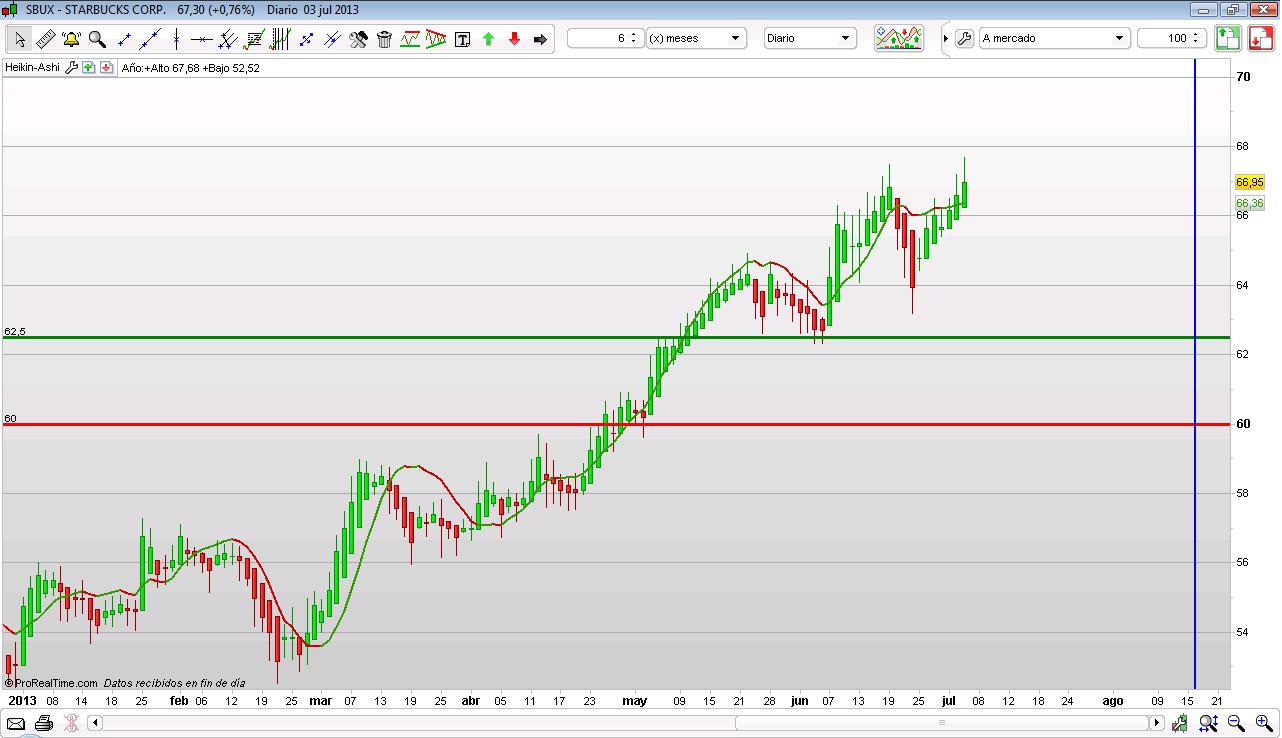Click the horizontal scrollbar left arrow
Screen dimensions: 1282x738
(95, 723)
